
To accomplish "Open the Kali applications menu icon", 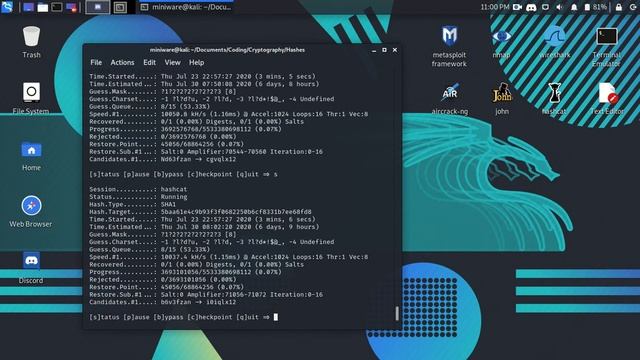I will pyautogui.click(x=7, y=7).
